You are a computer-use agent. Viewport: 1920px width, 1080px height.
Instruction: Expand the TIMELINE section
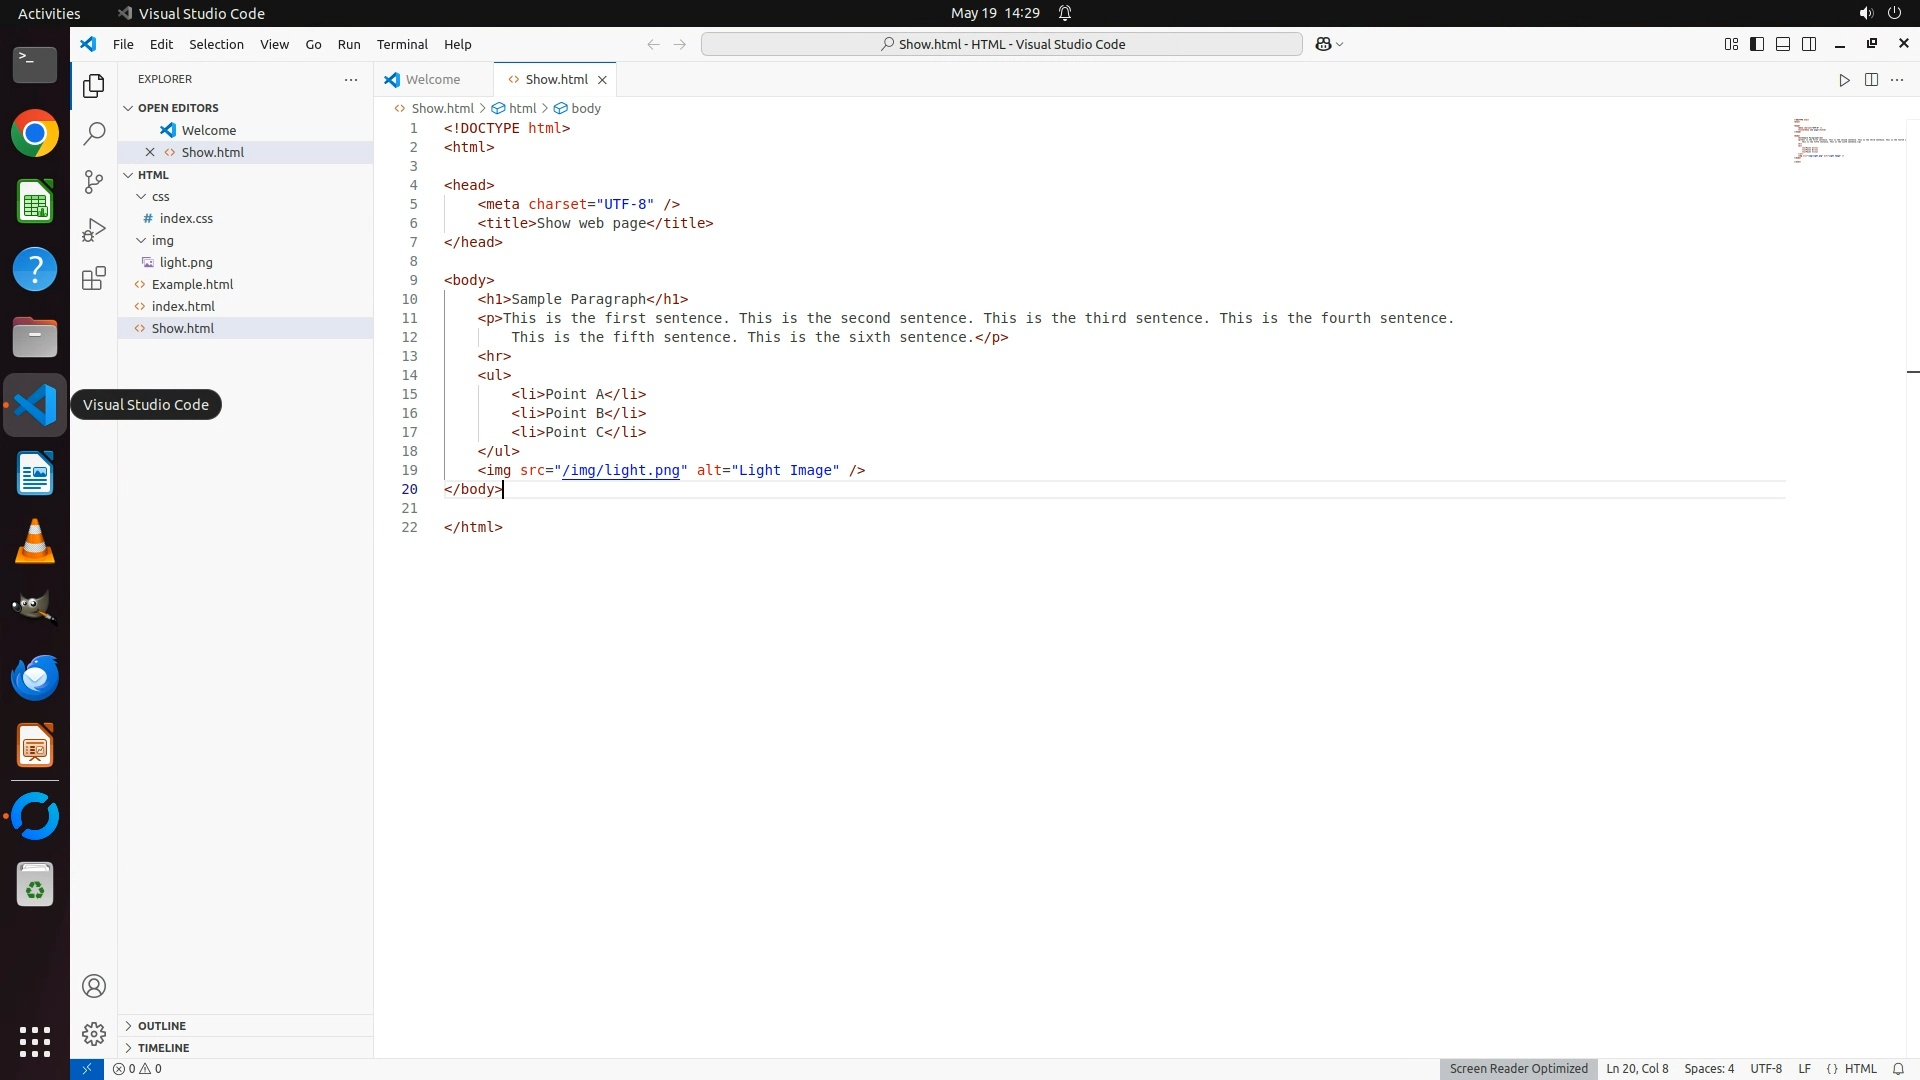163,1048
